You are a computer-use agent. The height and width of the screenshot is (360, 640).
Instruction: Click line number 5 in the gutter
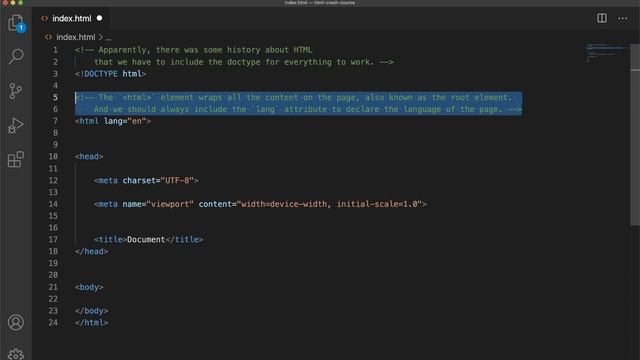[x=55, y=97]
